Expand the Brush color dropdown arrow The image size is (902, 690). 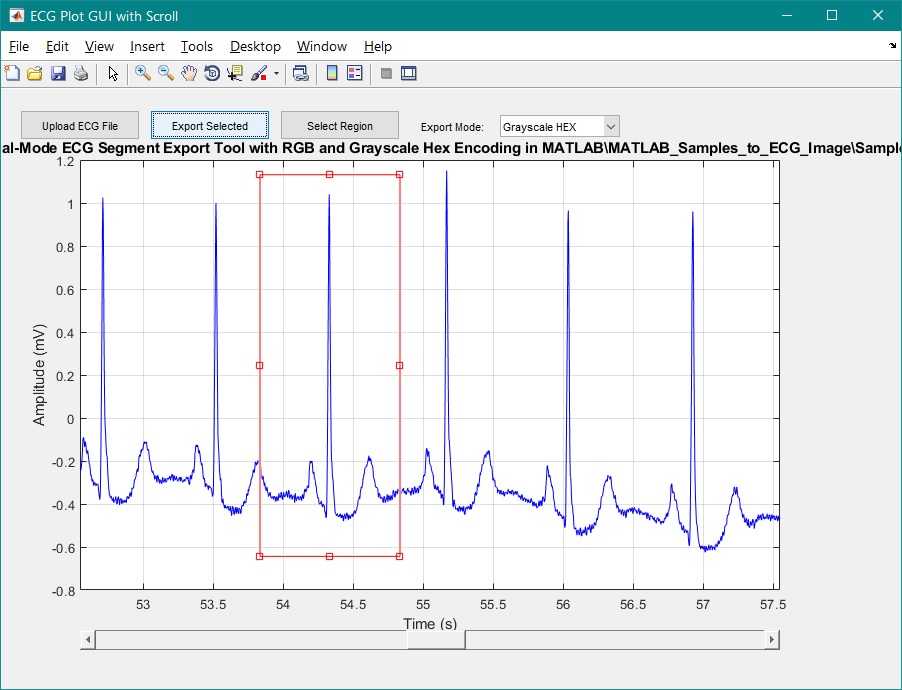pos(277,73)
